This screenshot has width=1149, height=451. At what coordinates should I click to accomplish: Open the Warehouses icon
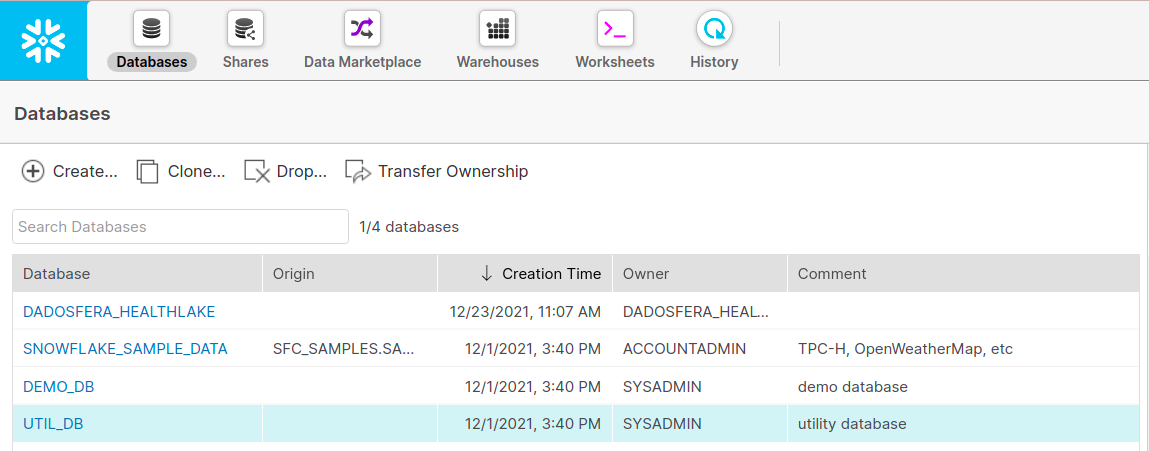(x=498, y=29)
